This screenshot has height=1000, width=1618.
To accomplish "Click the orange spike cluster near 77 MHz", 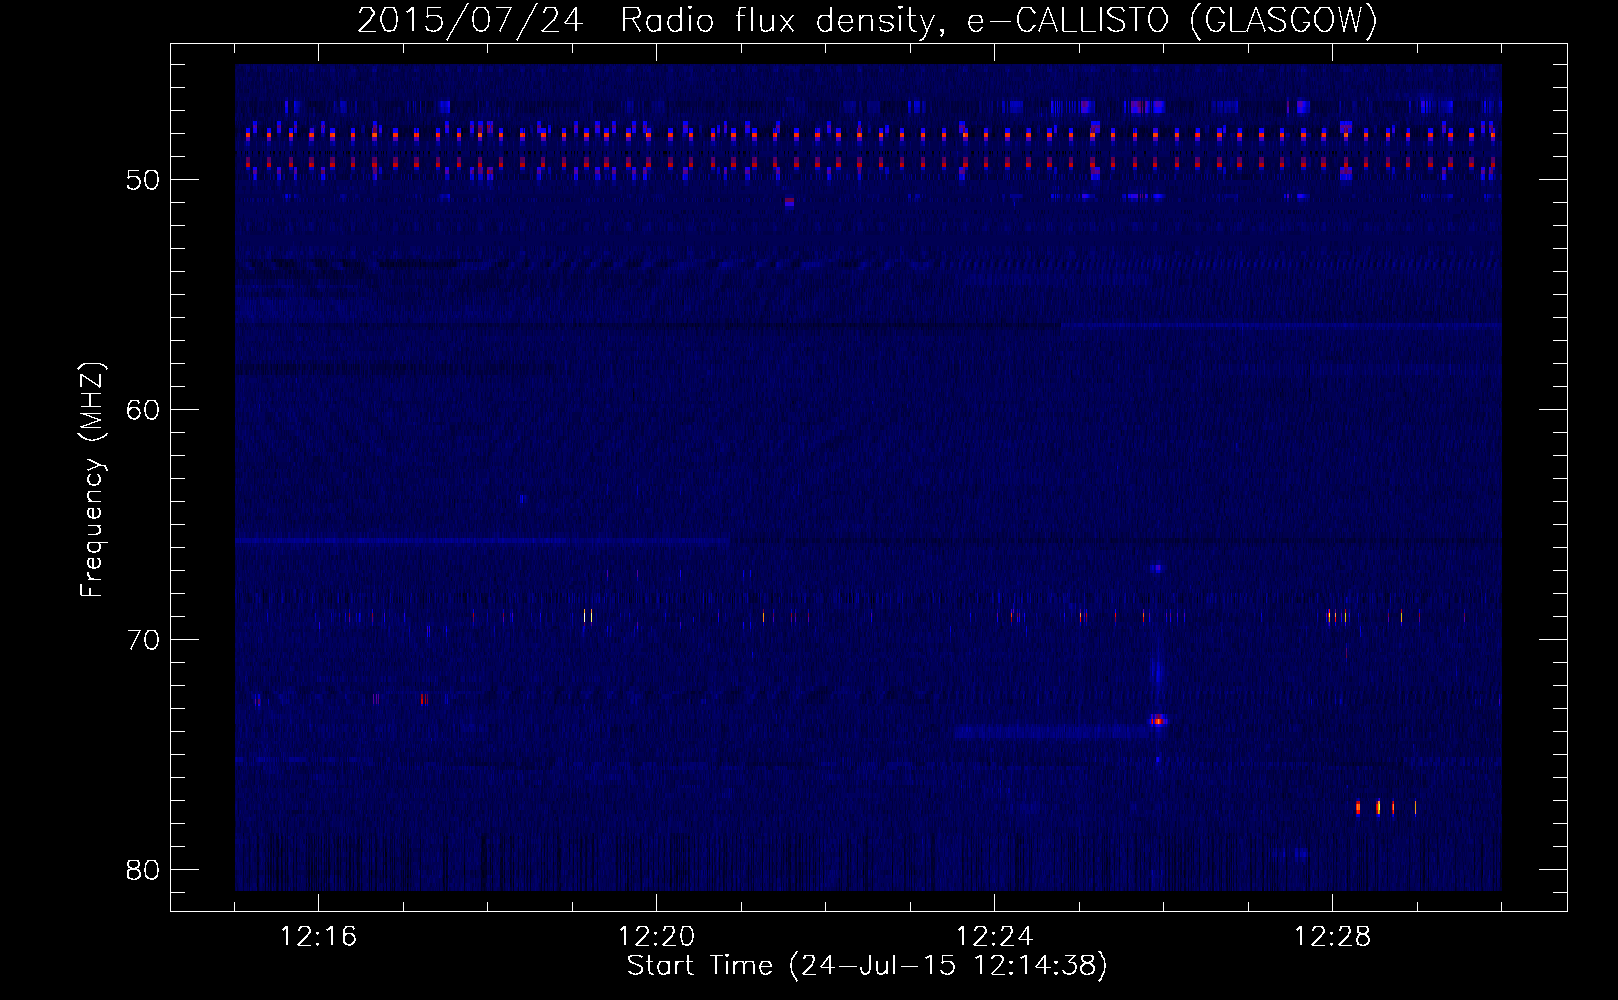I will [1385, 807].
